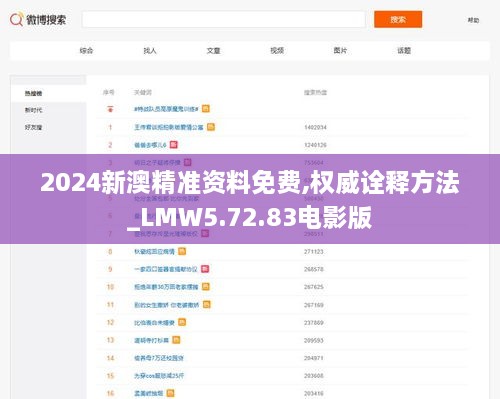Viewport: 500px width, 399px height.
Task: Switch to the 视频 tab
Action: [277, 51]
